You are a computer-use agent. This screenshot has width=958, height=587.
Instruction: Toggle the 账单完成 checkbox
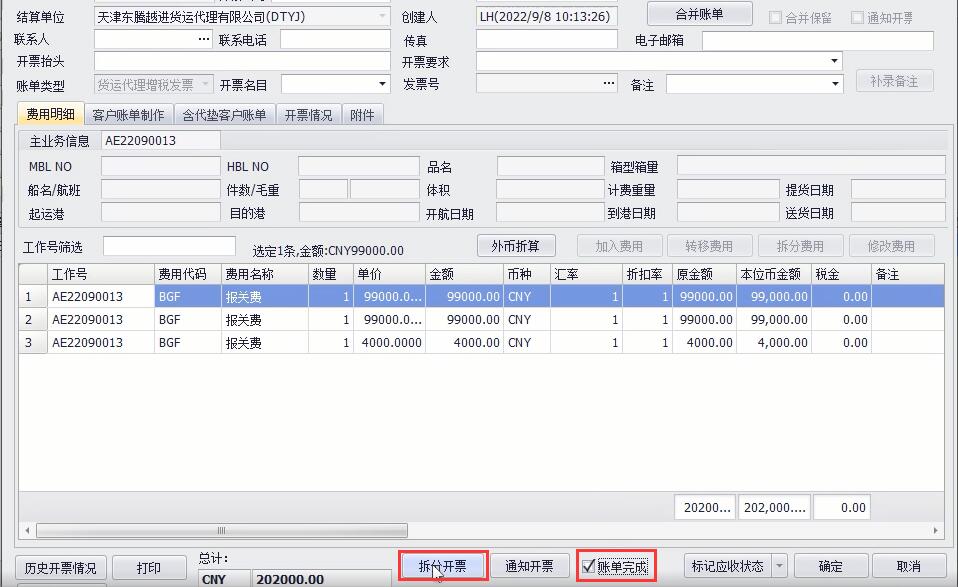pos(590,567)
